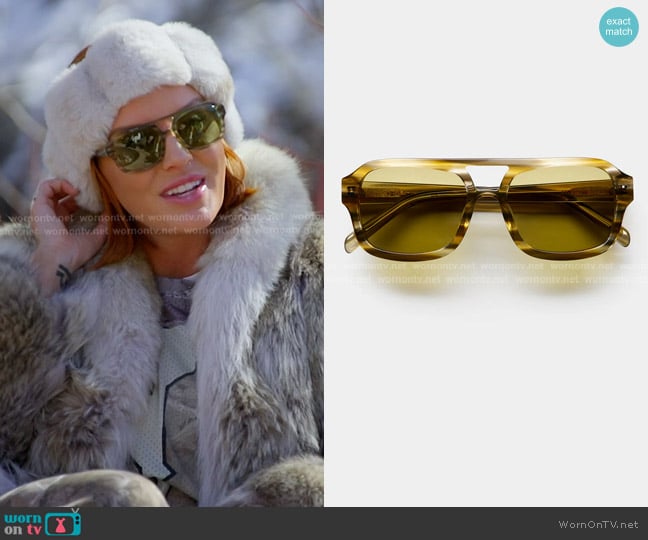648x540 pixels.
Task: Click the teal "exact match" badge
Action: (618, 26)
